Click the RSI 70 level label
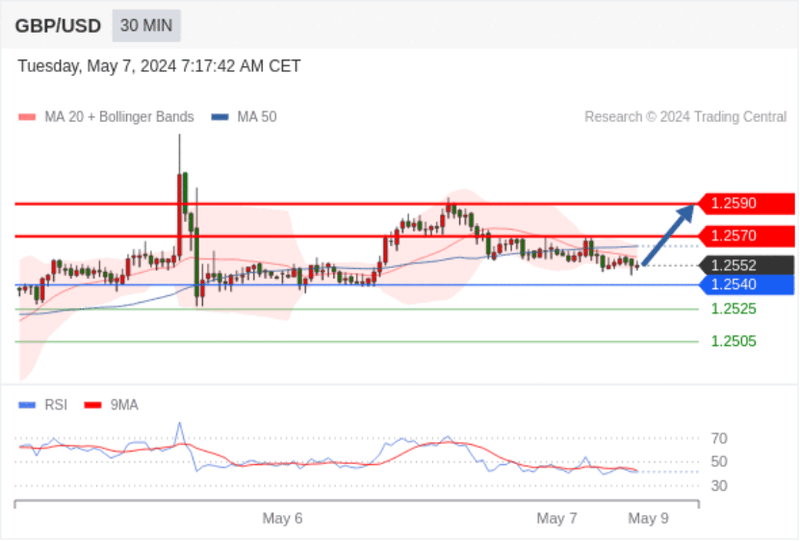The width and height of the screenshot is (800, 541). click(x=719, y=438)
